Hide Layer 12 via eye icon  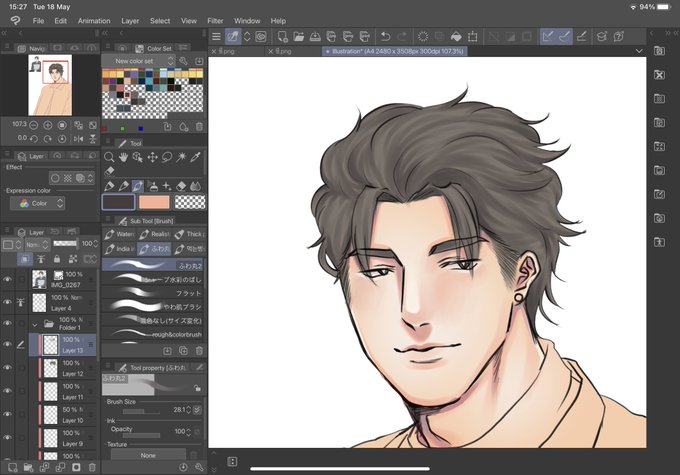7,368
